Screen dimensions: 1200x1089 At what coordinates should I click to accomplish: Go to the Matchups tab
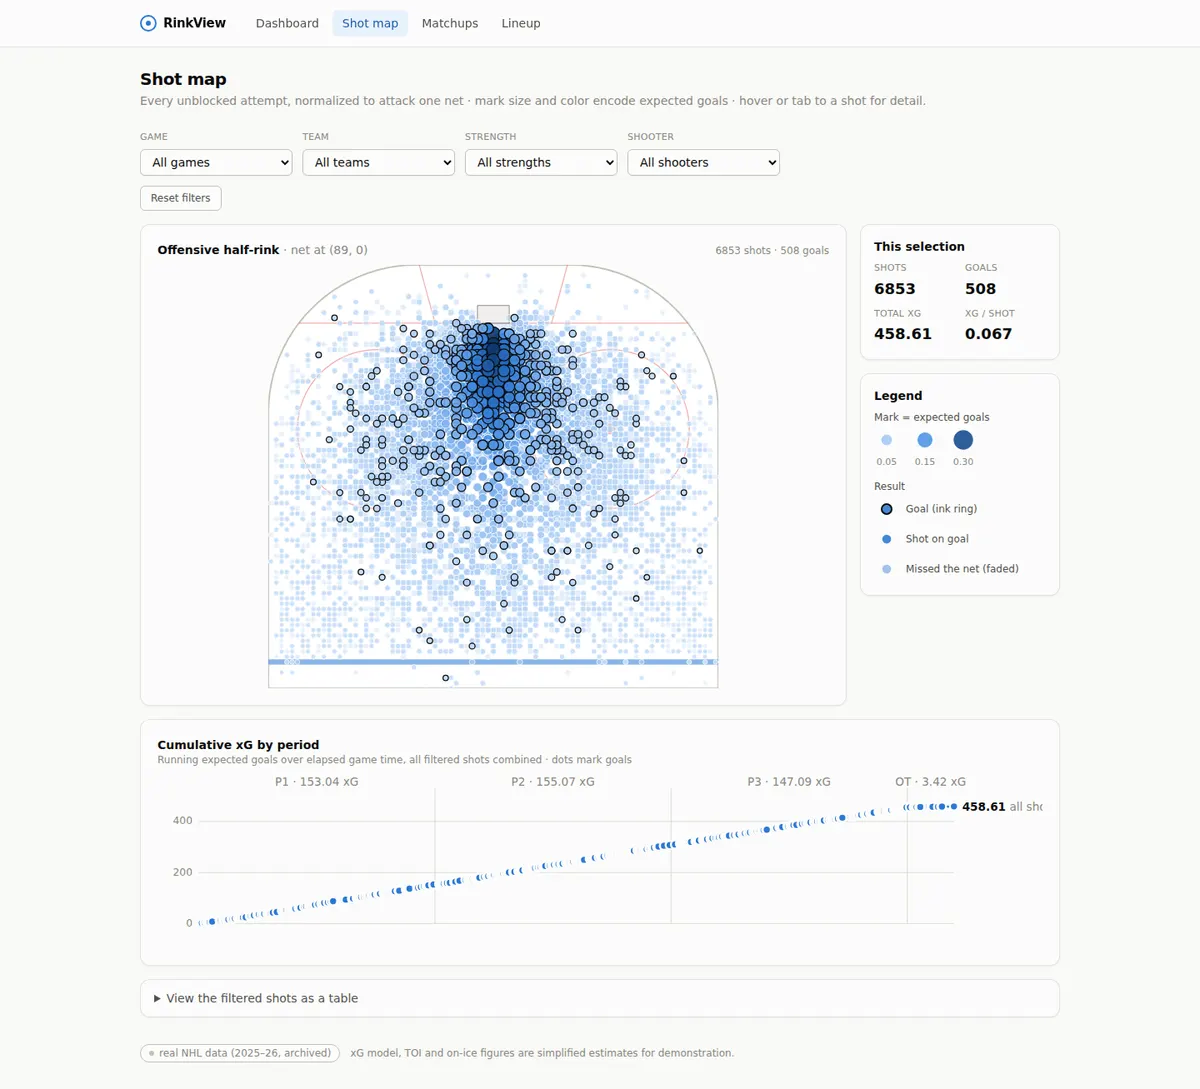click(450, 23)
